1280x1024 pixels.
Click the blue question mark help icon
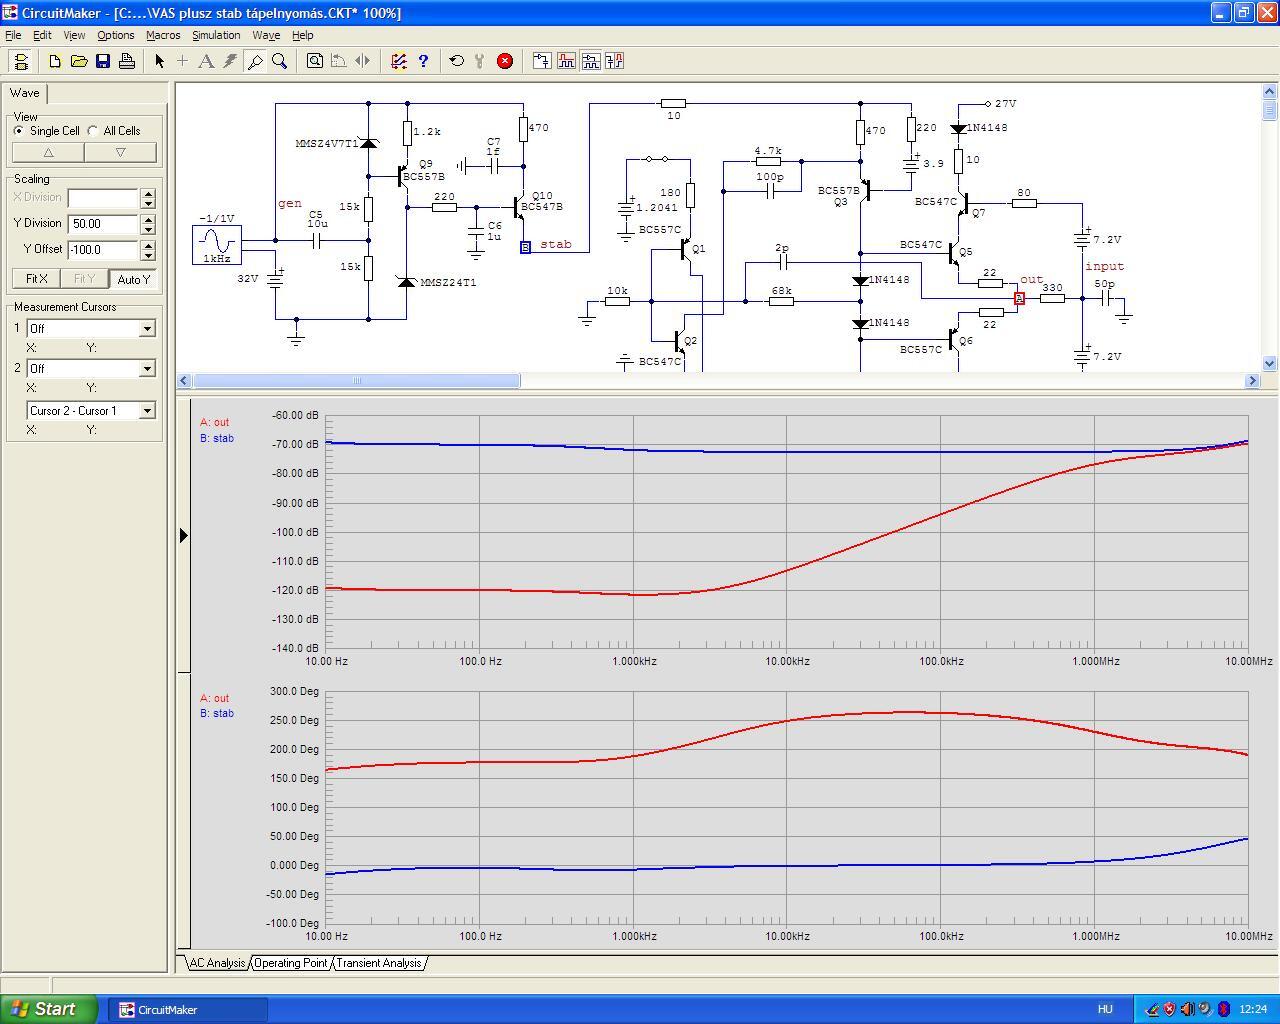423,61
